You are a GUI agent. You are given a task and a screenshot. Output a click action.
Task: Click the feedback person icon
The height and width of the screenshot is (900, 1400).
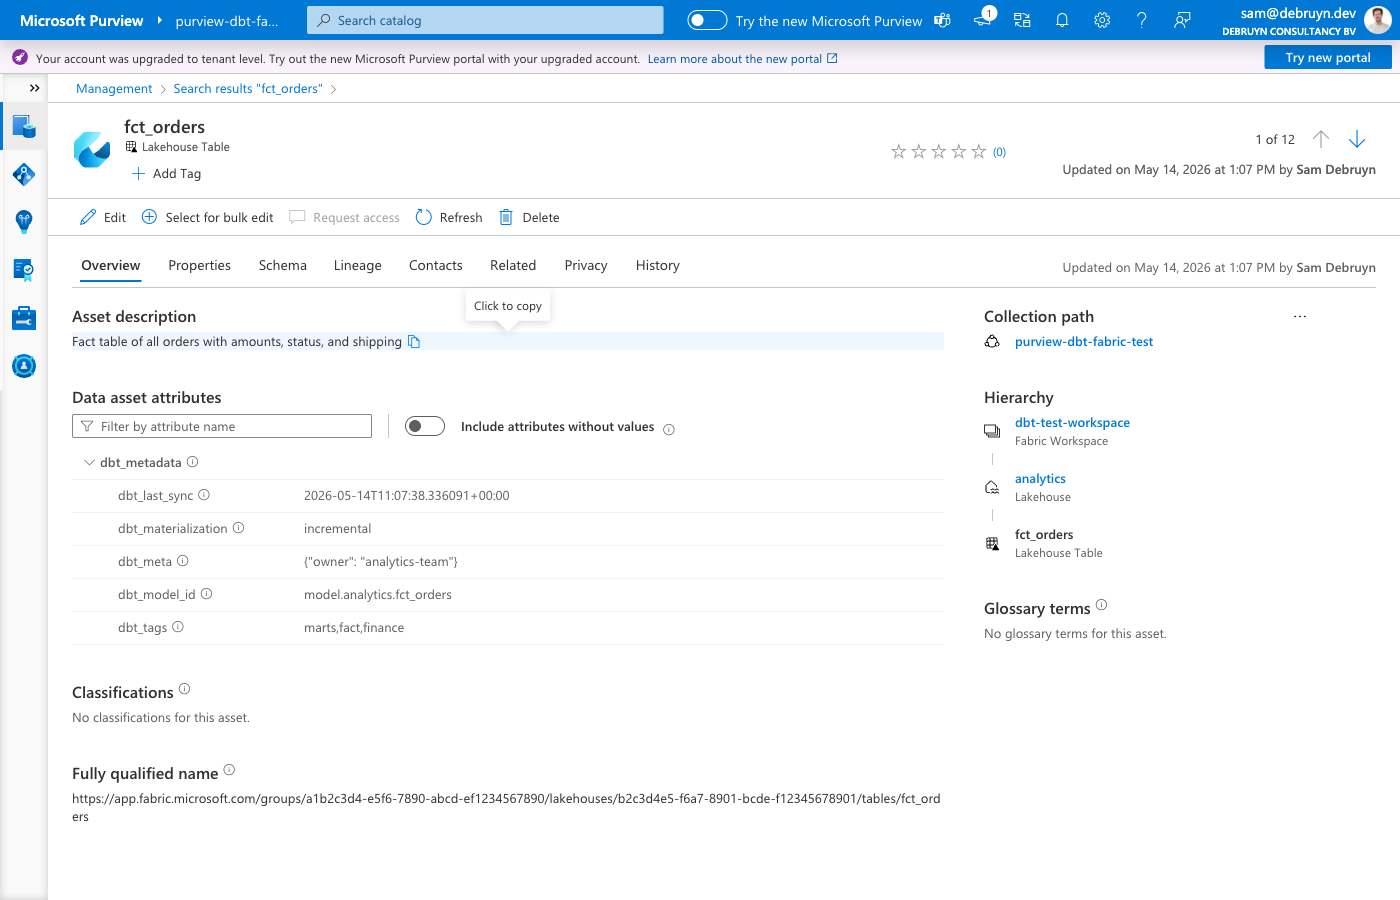point(1182,20)
